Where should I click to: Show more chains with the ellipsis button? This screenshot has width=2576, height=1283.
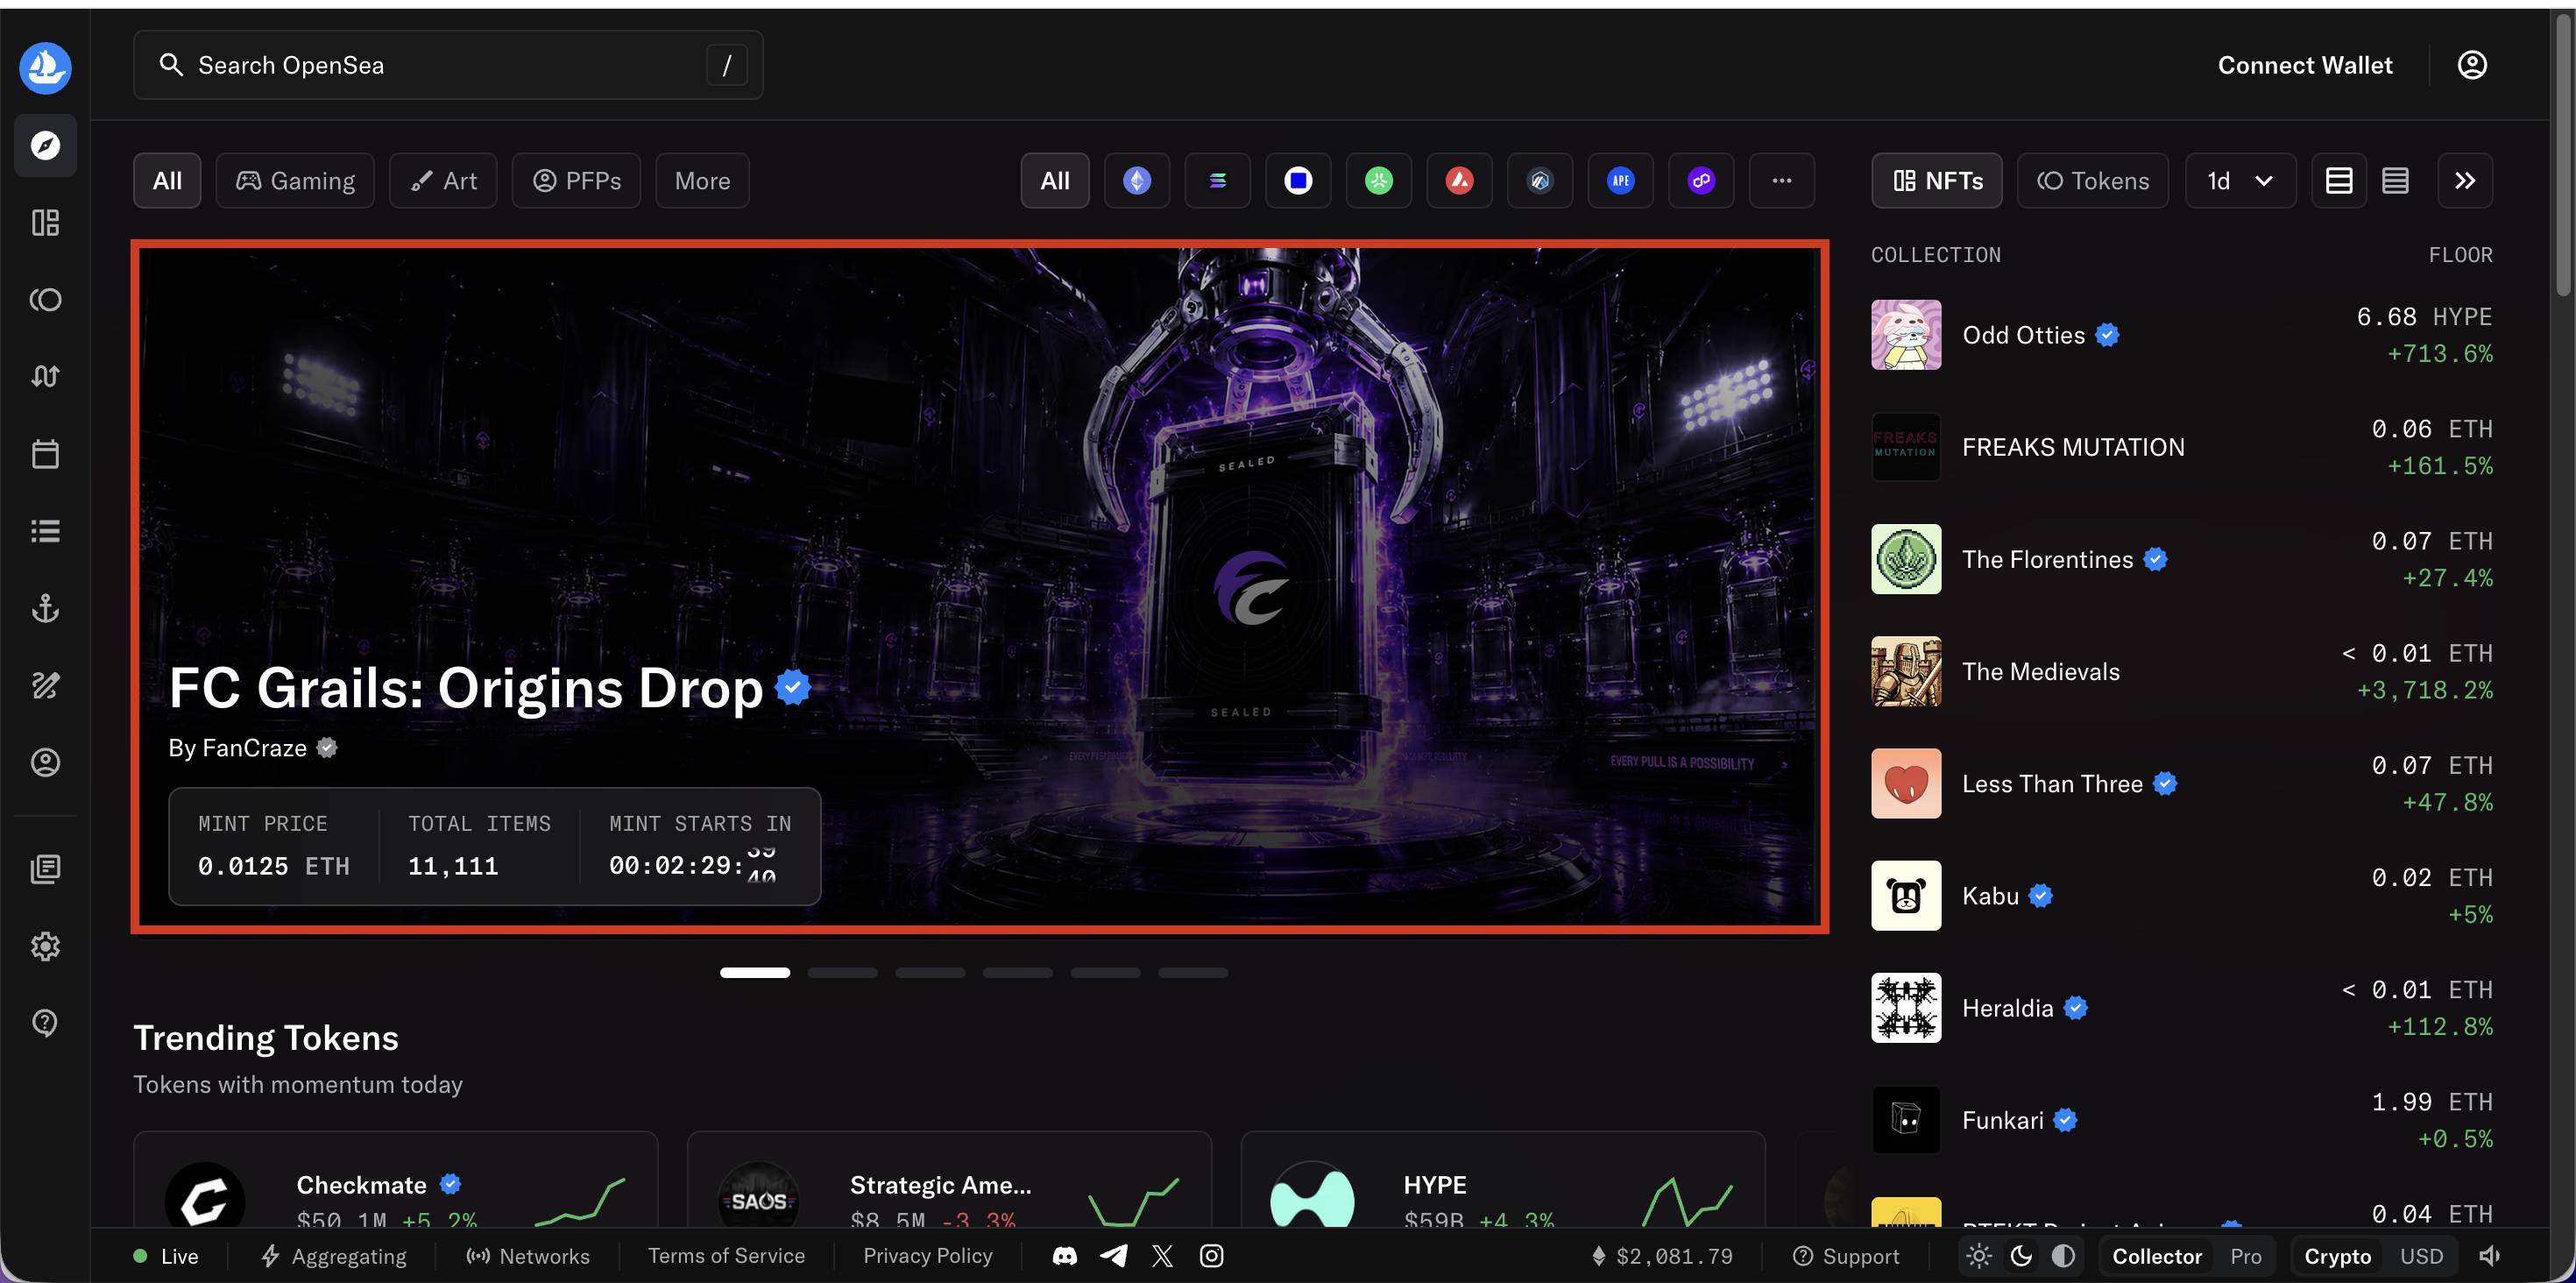[1781, 180]
